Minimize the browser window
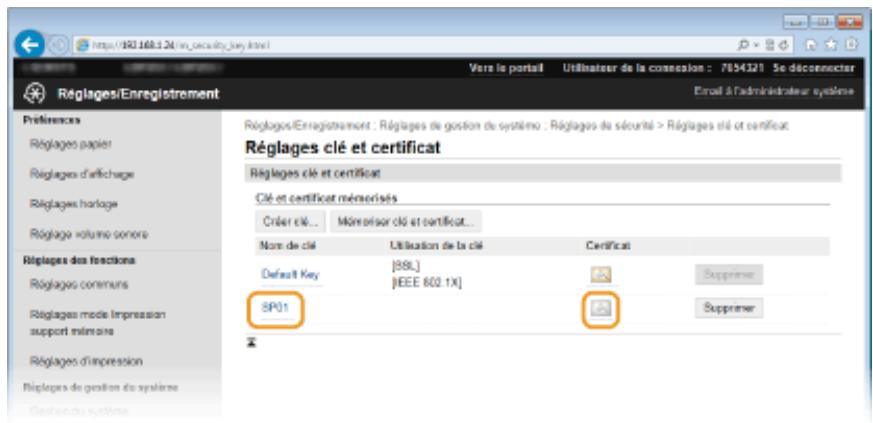The image size is (873, 423). coord(795,23)
